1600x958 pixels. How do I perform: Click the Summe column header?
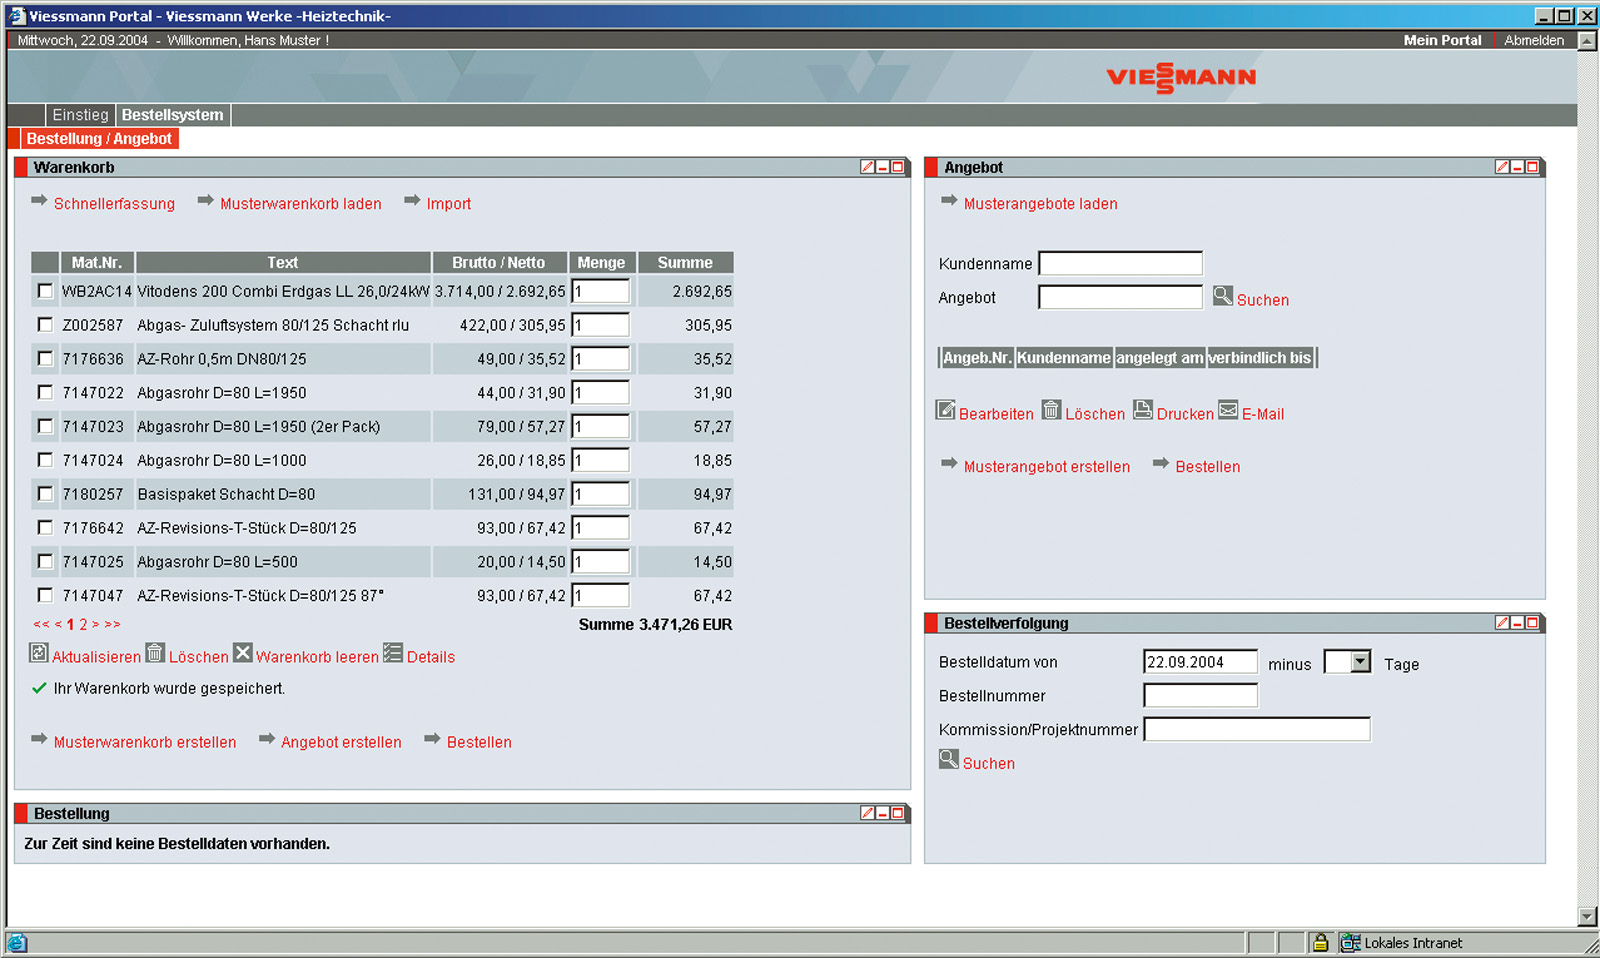[685, 262]
